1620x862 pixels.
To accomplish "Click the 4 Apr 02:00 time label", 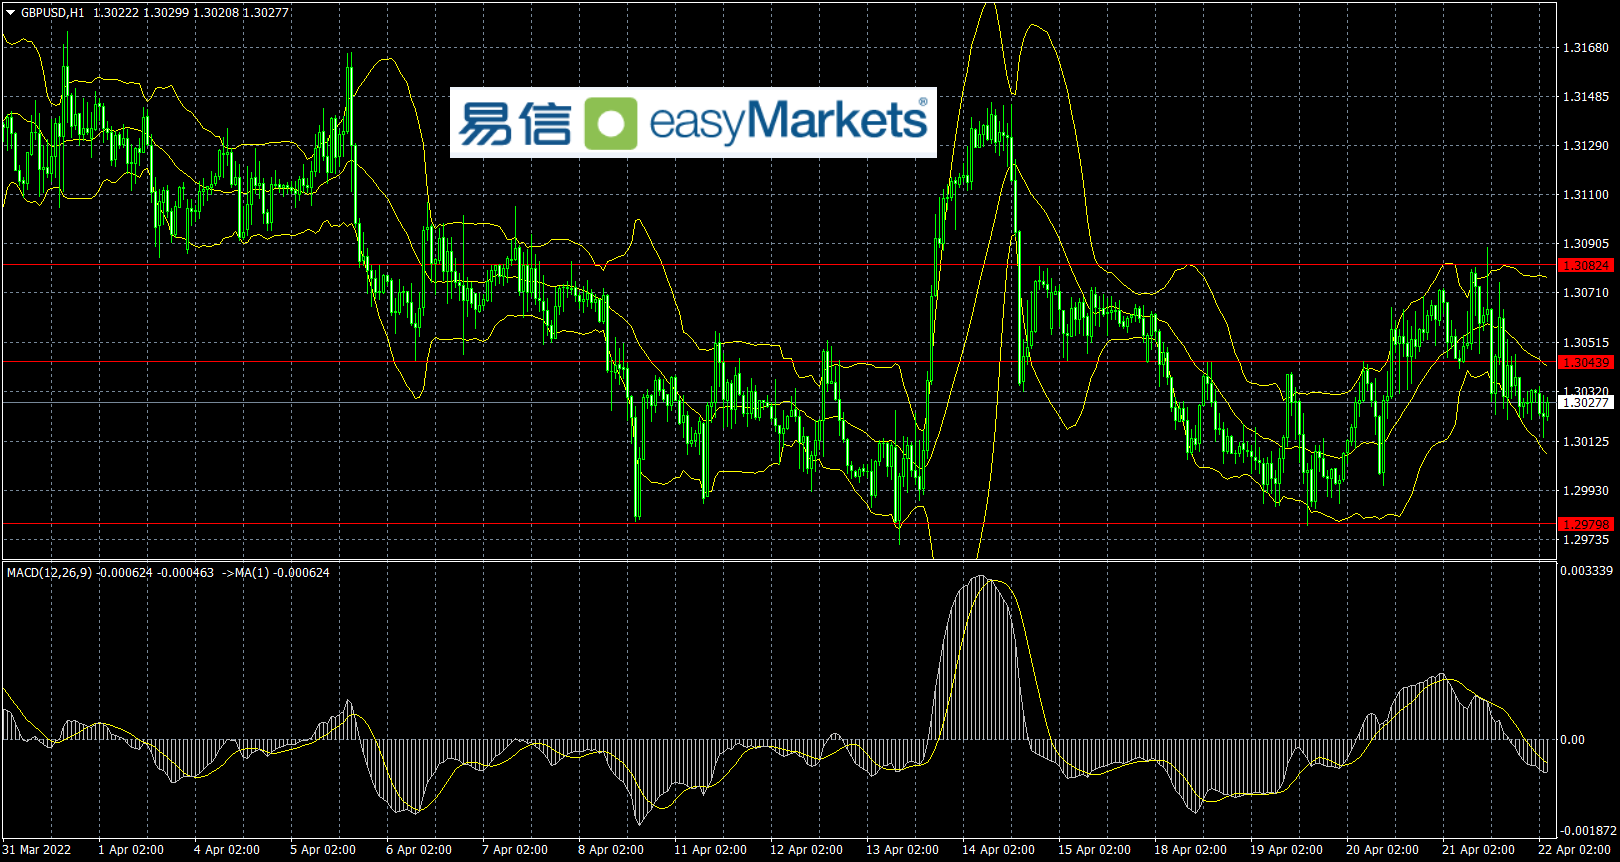I will pyautogui.click(x=227, y=850).
